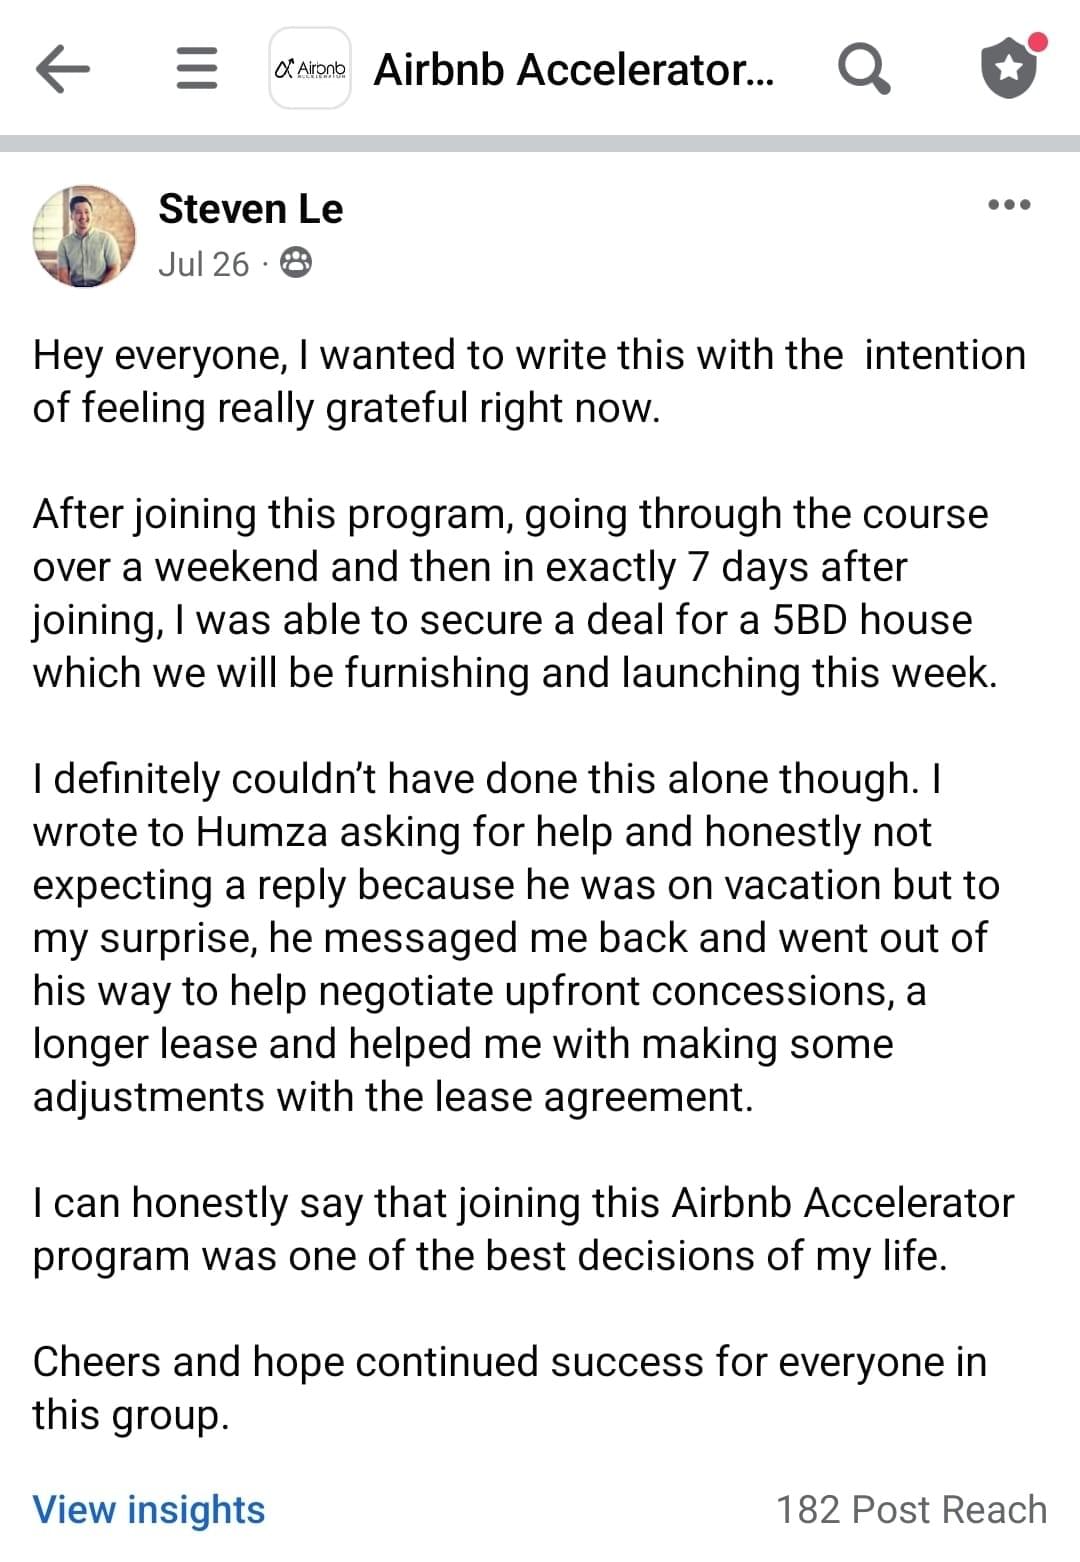
Task: Open the hamburger menu
Action: [196, 69]
